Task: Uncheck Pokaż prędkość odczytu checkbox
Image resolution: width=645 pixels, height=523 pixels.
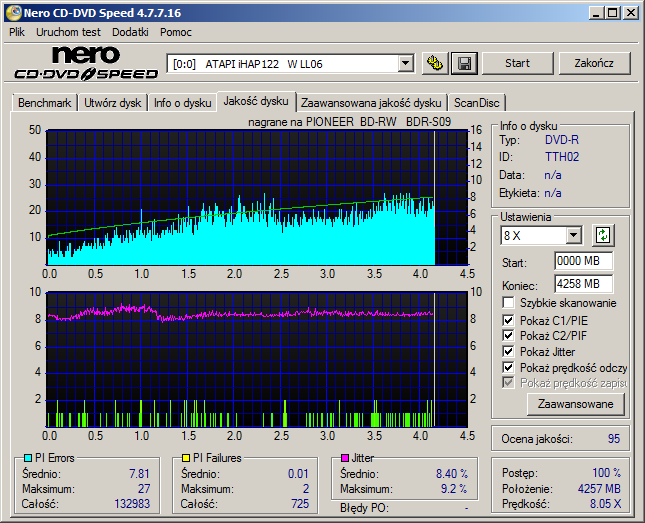Action: click(x=508, y=367)
